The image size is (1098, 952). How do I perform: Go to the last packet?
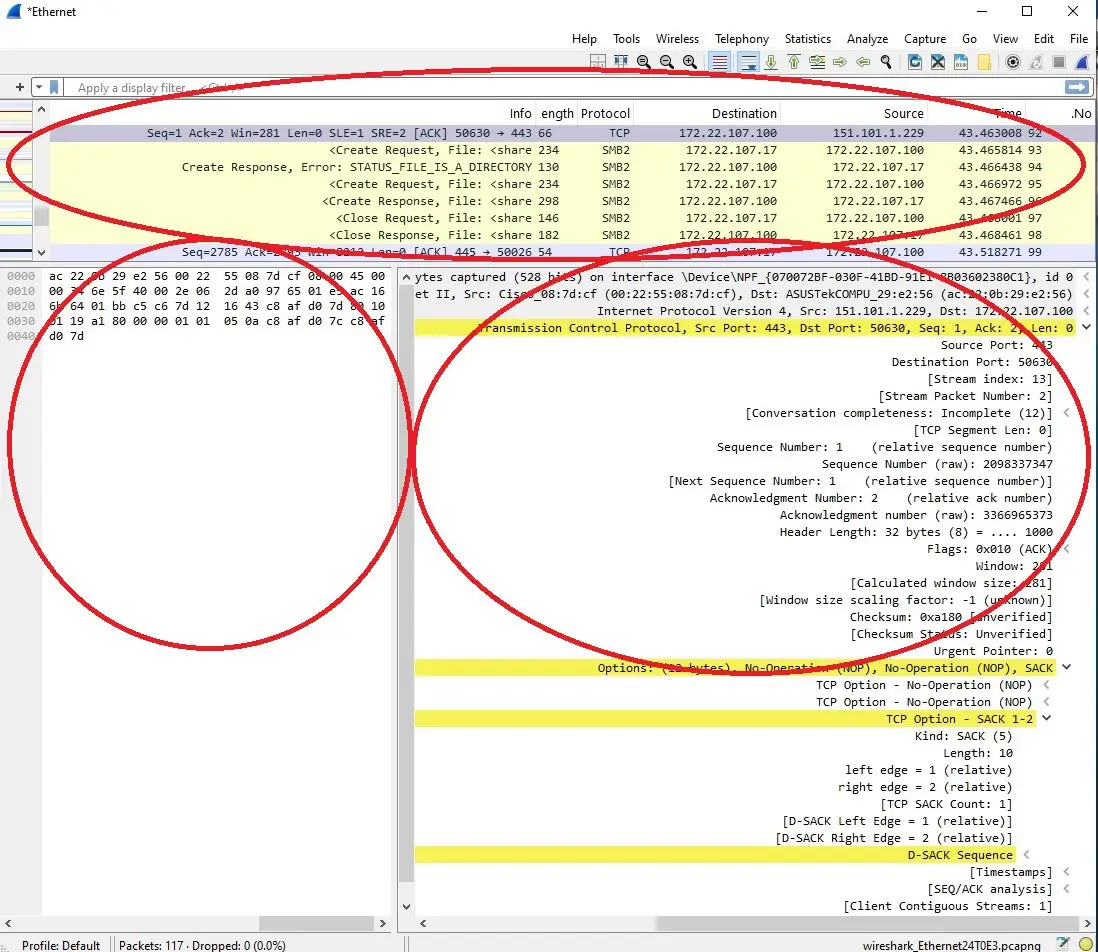point(772,62)
